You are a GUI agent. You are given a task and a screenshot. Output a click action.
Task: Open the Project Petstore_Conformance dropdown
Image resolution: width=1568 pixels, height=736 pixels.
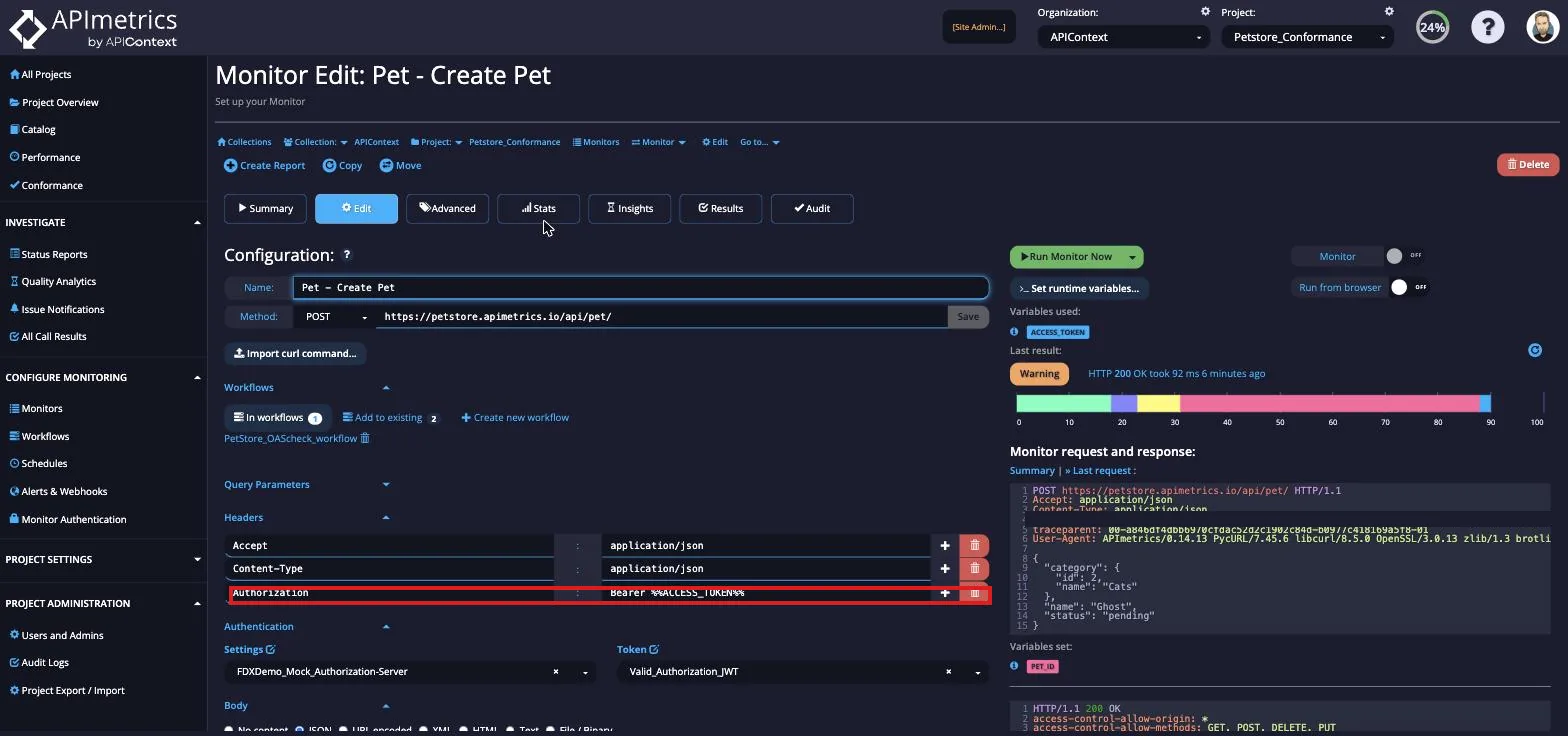tap(1307, 37)
